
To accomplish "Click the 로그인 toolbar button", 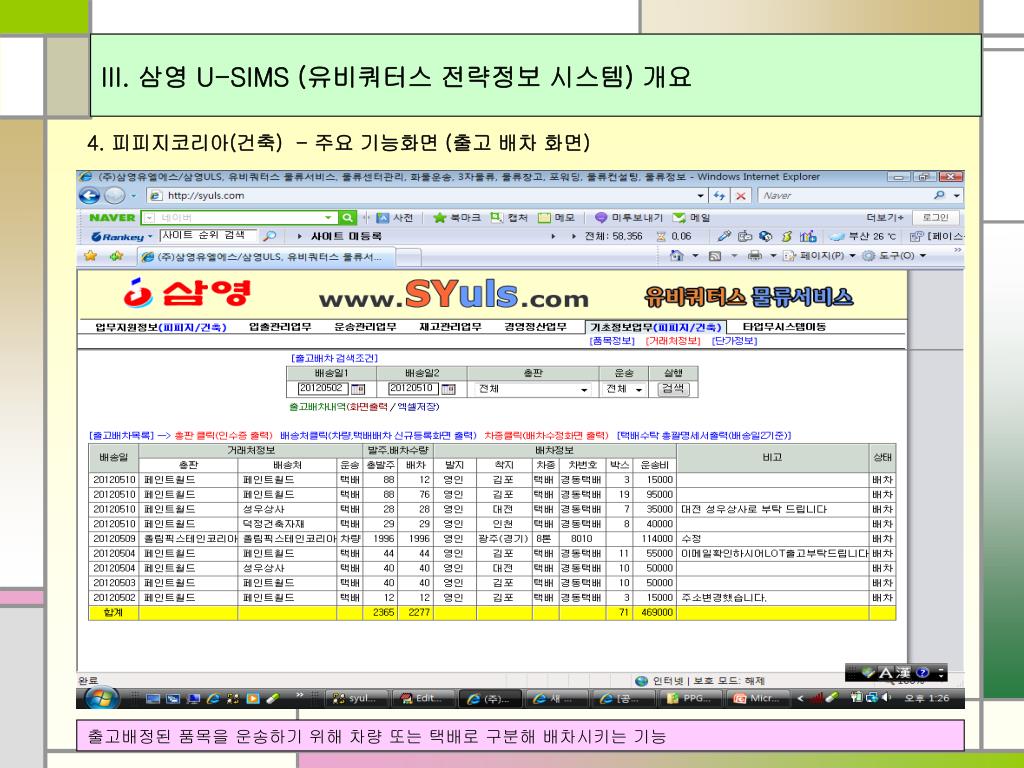I will (935, 217).
